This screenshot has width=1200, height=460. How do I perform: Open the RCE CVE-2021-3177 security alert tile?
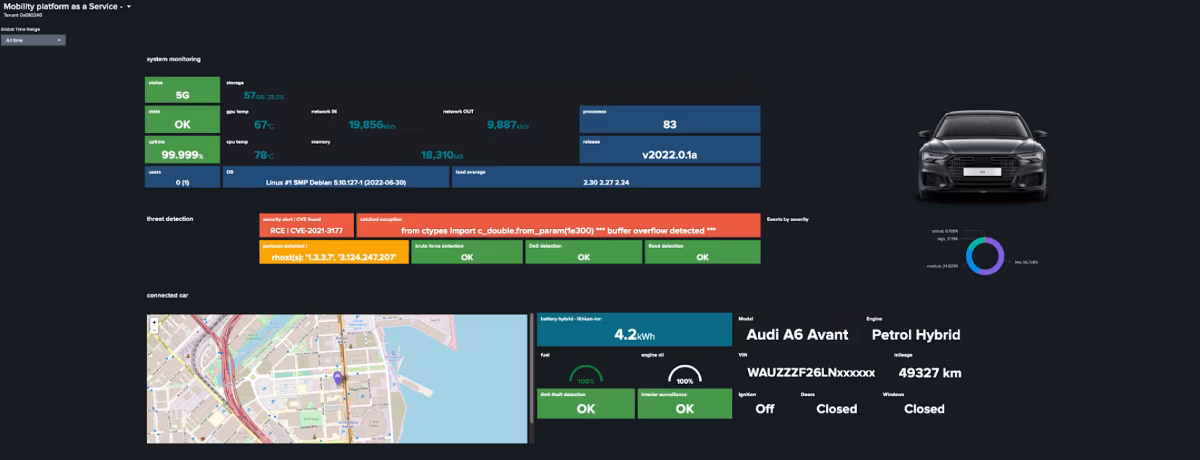[x=306, y=225]
